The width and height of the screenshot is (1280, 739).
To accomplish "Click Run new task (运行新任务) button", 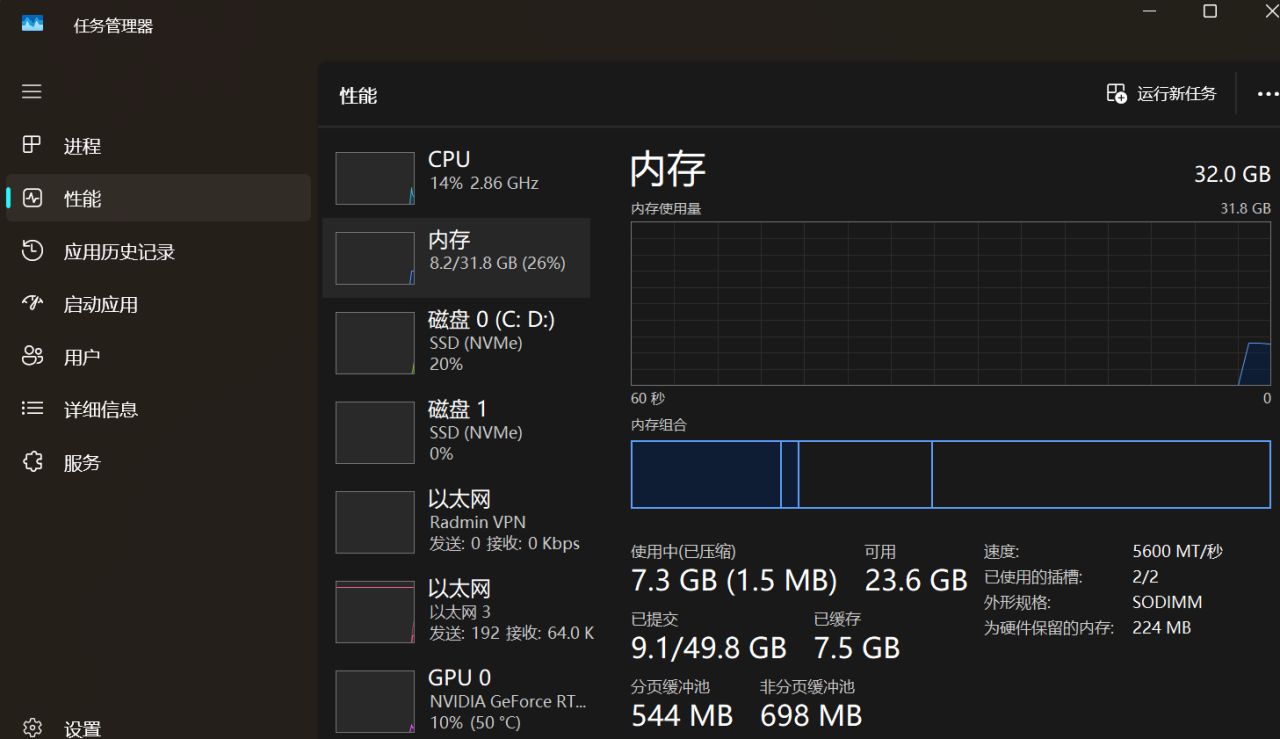I will (x=1161, y=94).
